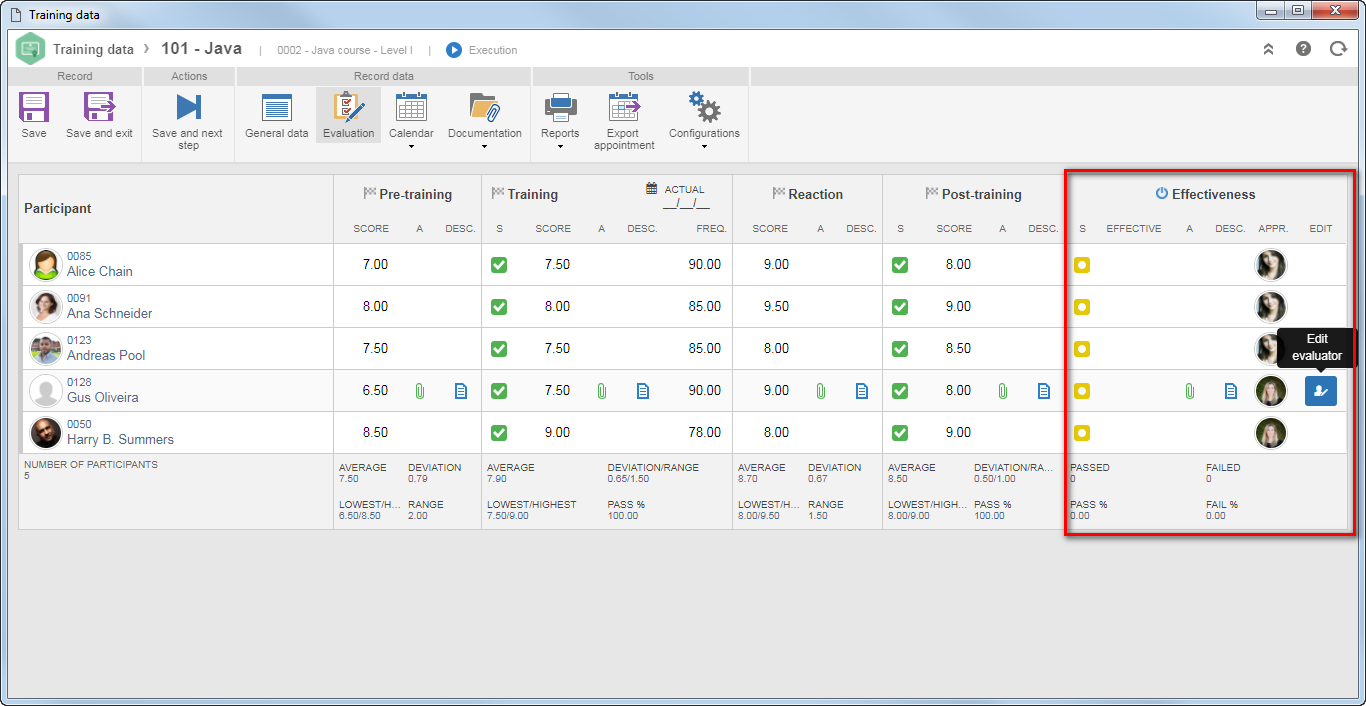Toggle Ana Schneider post-training status checkbox
Screen dimensions: 1366x706
(900, 307)
